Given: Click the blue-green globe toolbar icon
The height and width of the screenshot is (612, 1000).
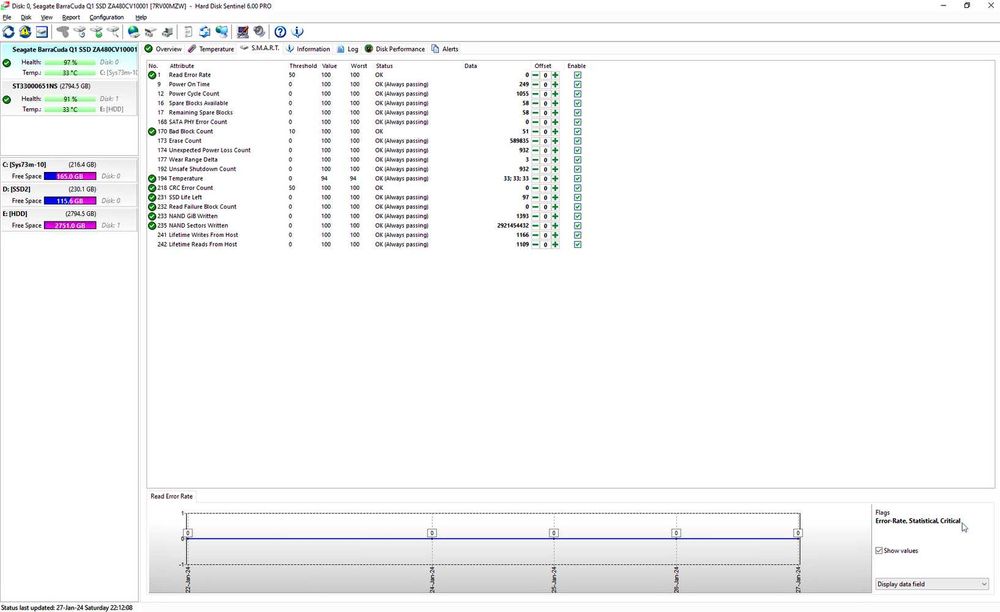Looking at the screenshot, I should point(133,31).
